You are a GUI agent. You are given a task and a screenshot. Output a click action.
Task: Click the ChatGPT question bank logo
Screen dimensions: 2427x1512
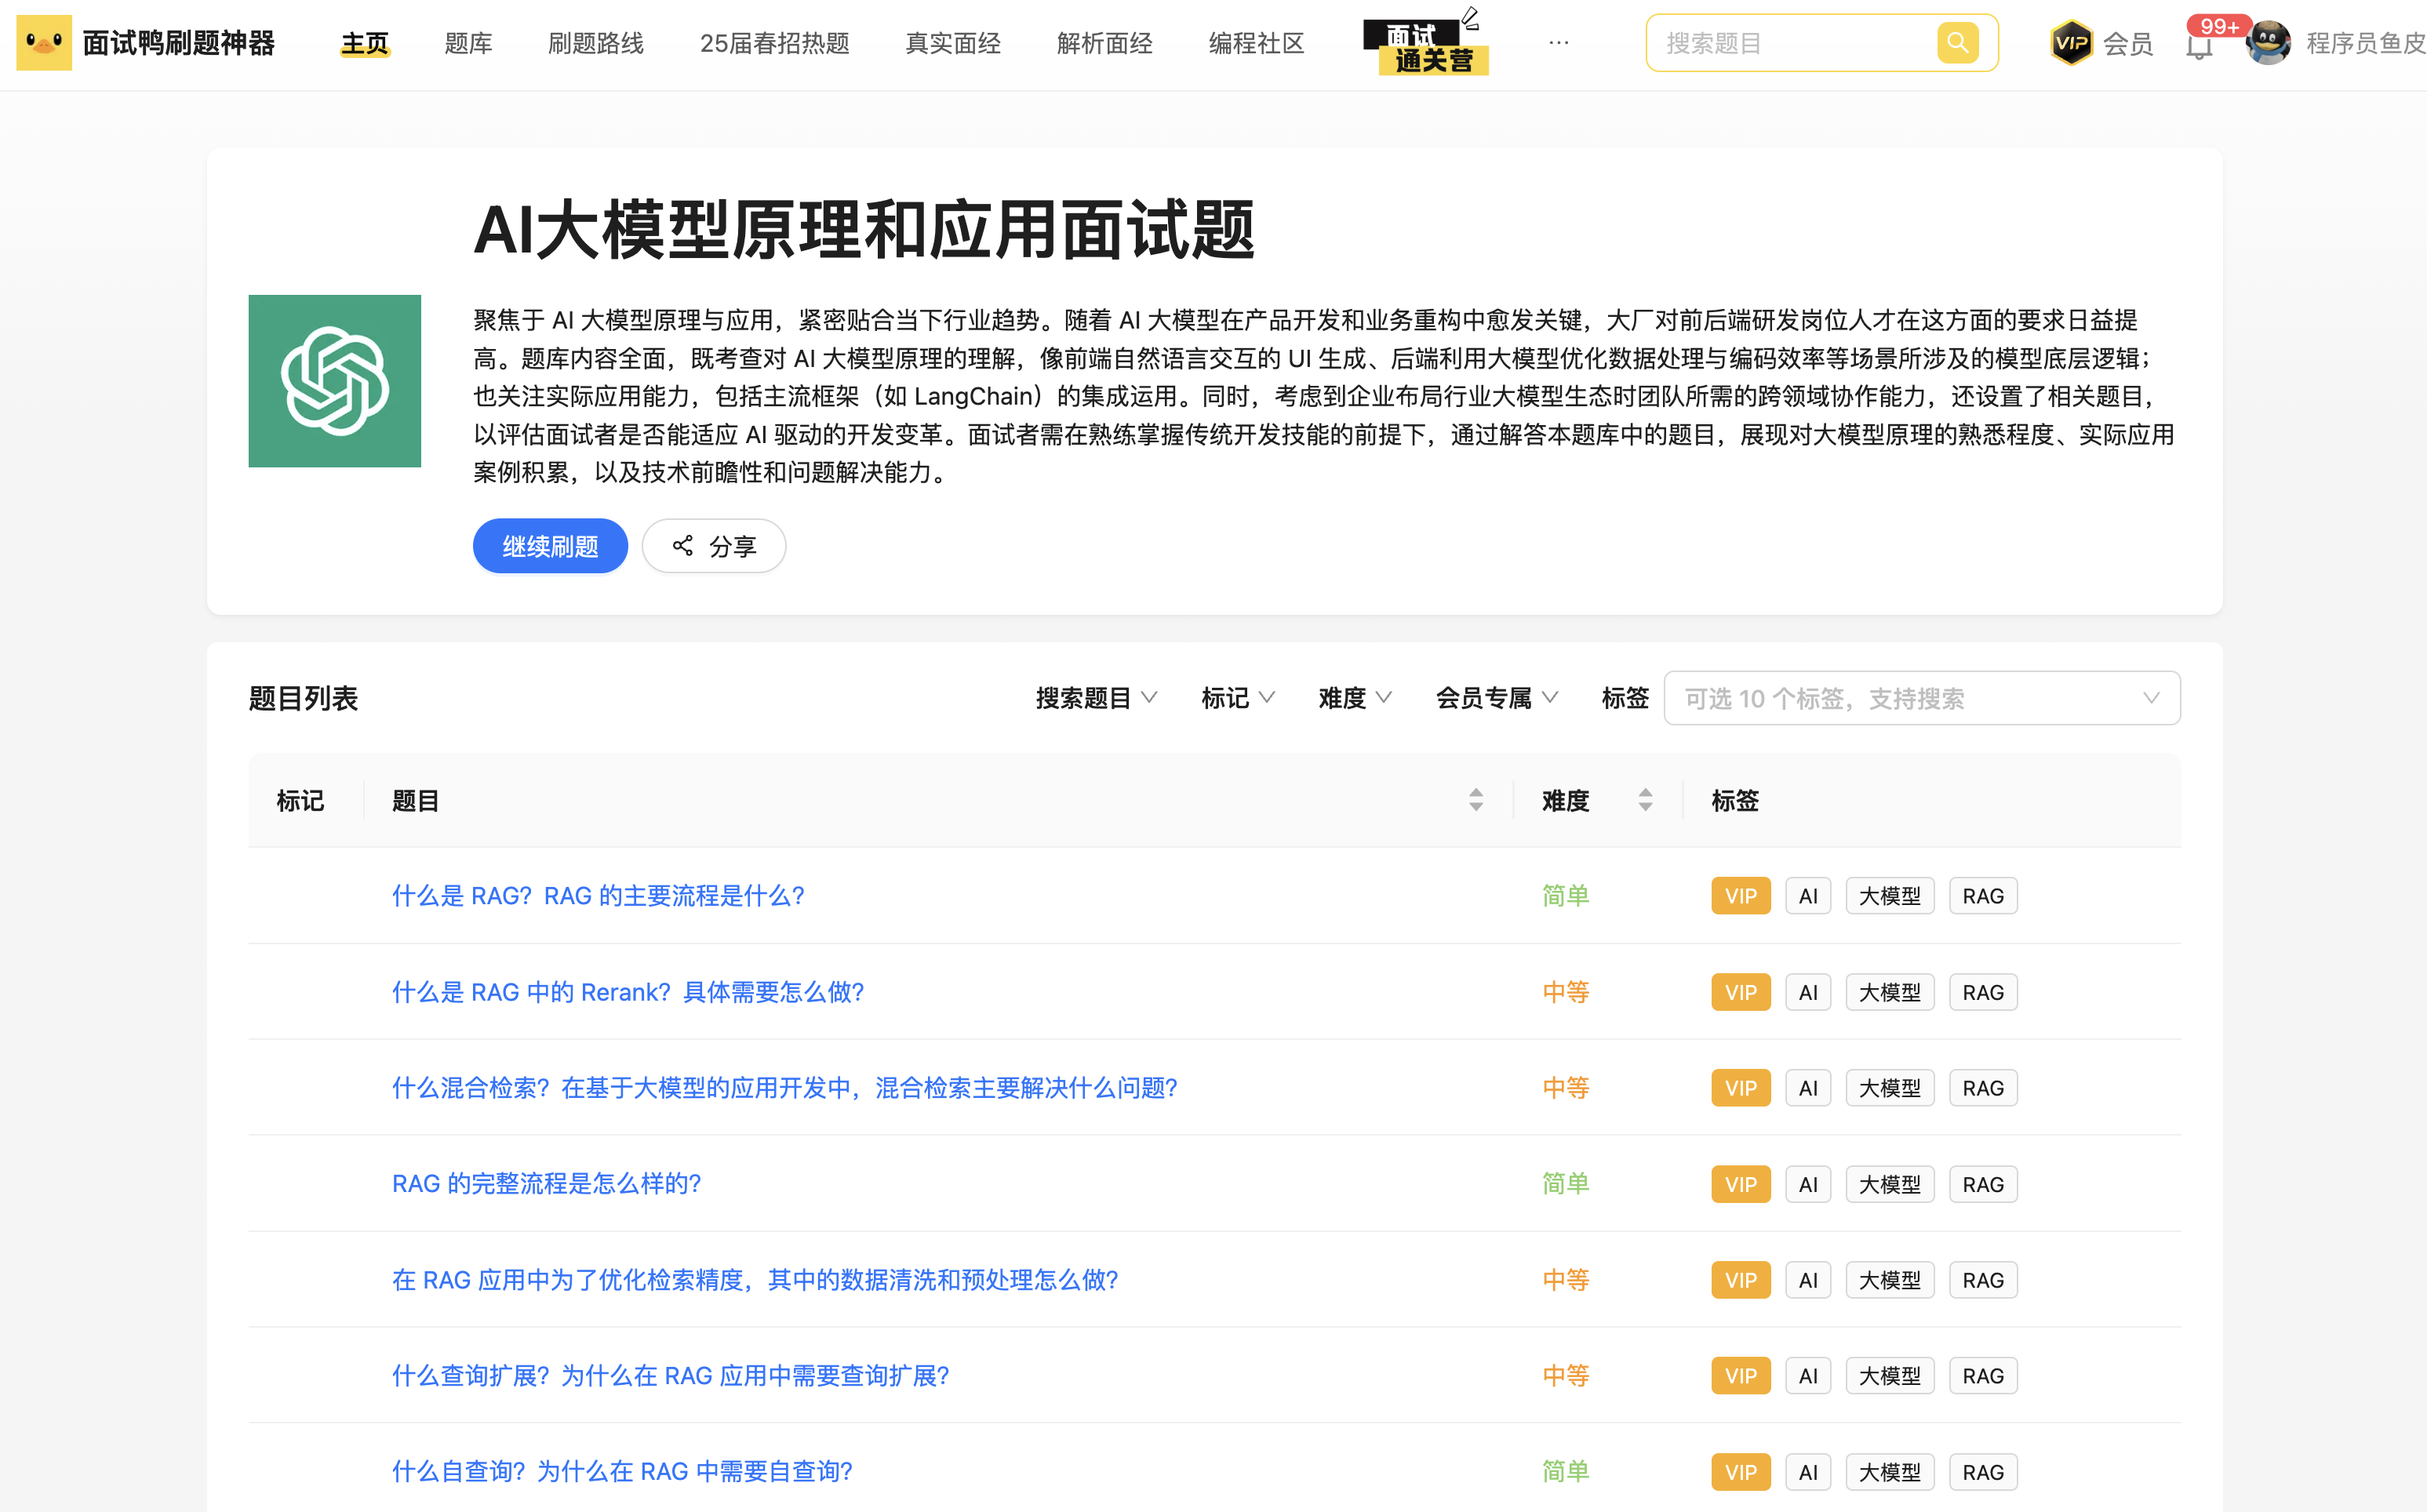point(334,381)
